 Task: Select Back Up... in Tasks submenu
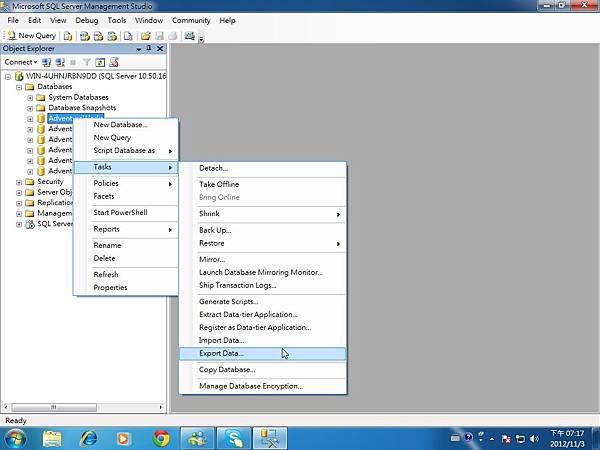[x=262, y=230]
